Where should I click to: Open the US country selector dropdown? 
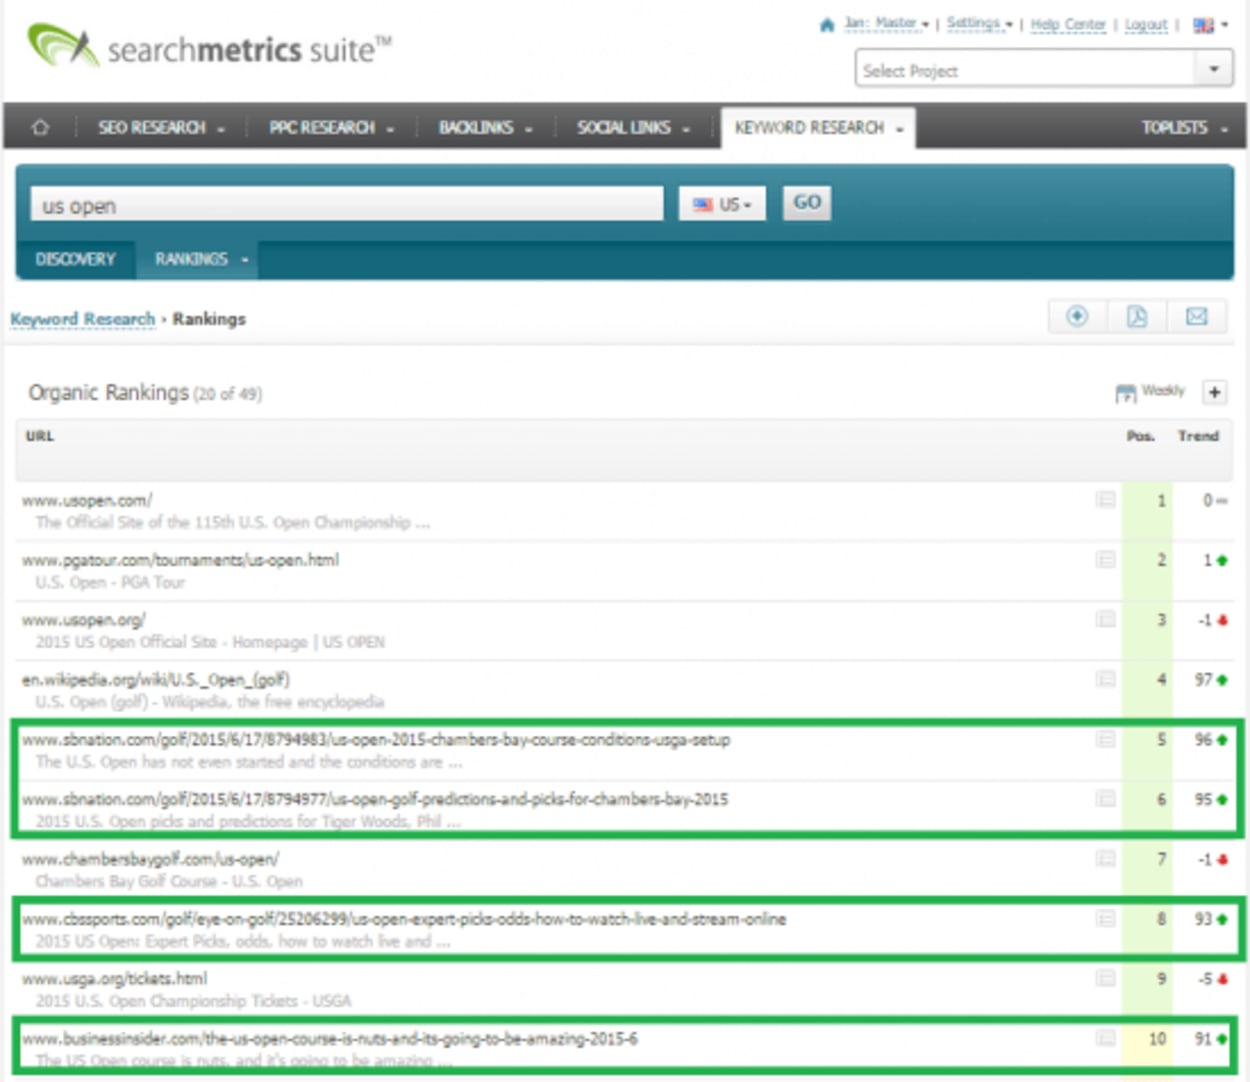coord(722,204)
